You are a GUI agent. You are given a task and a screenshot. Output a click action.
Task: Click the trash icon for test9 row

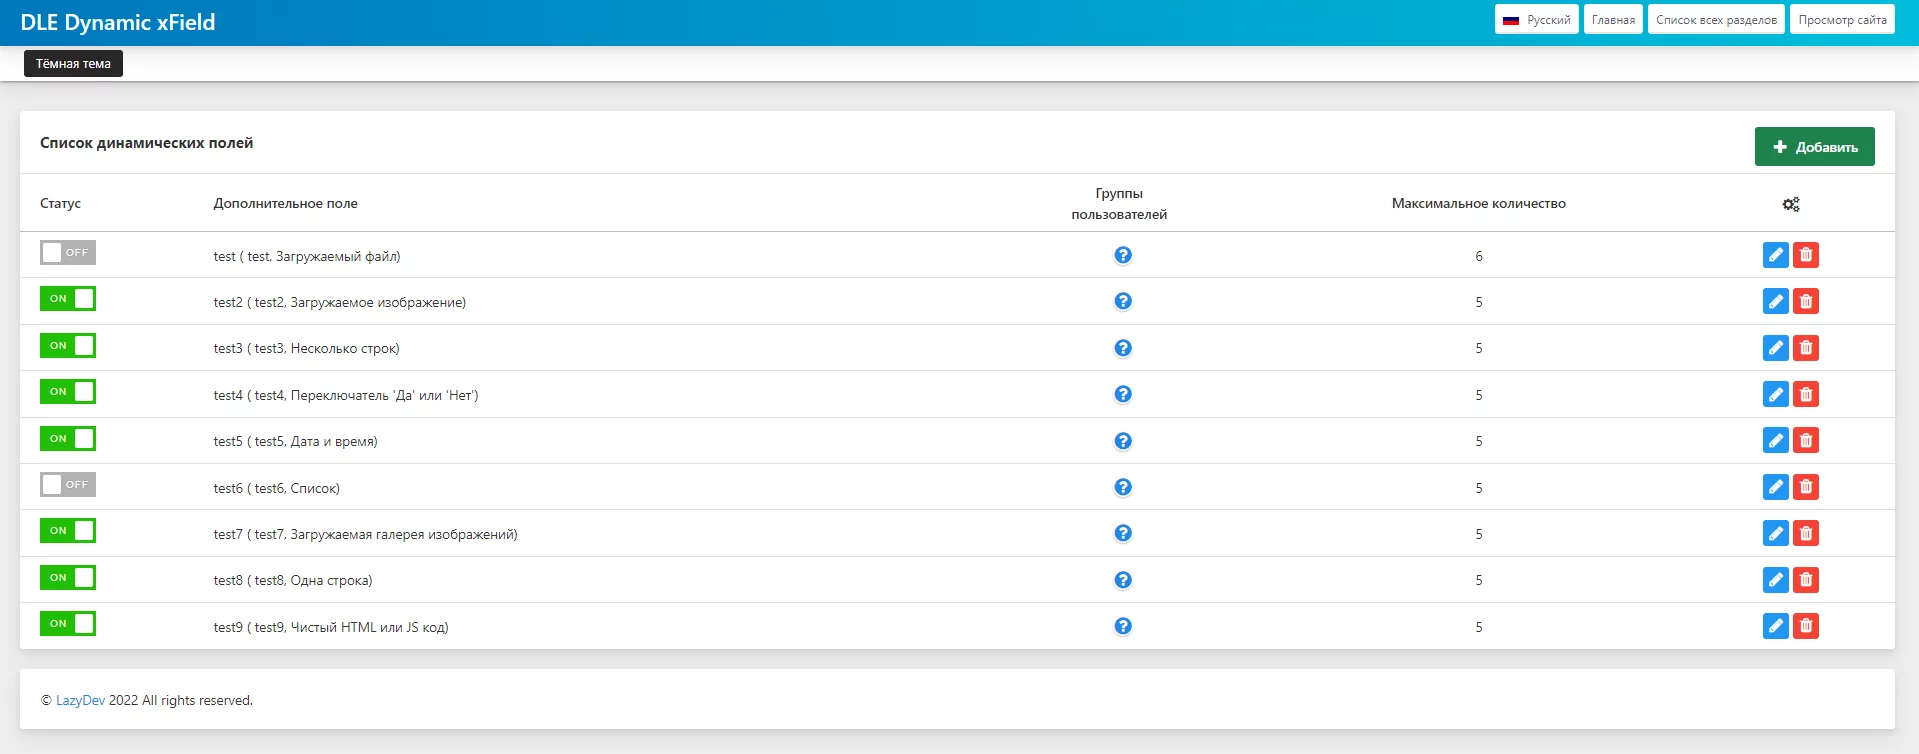pos(1805,627)
